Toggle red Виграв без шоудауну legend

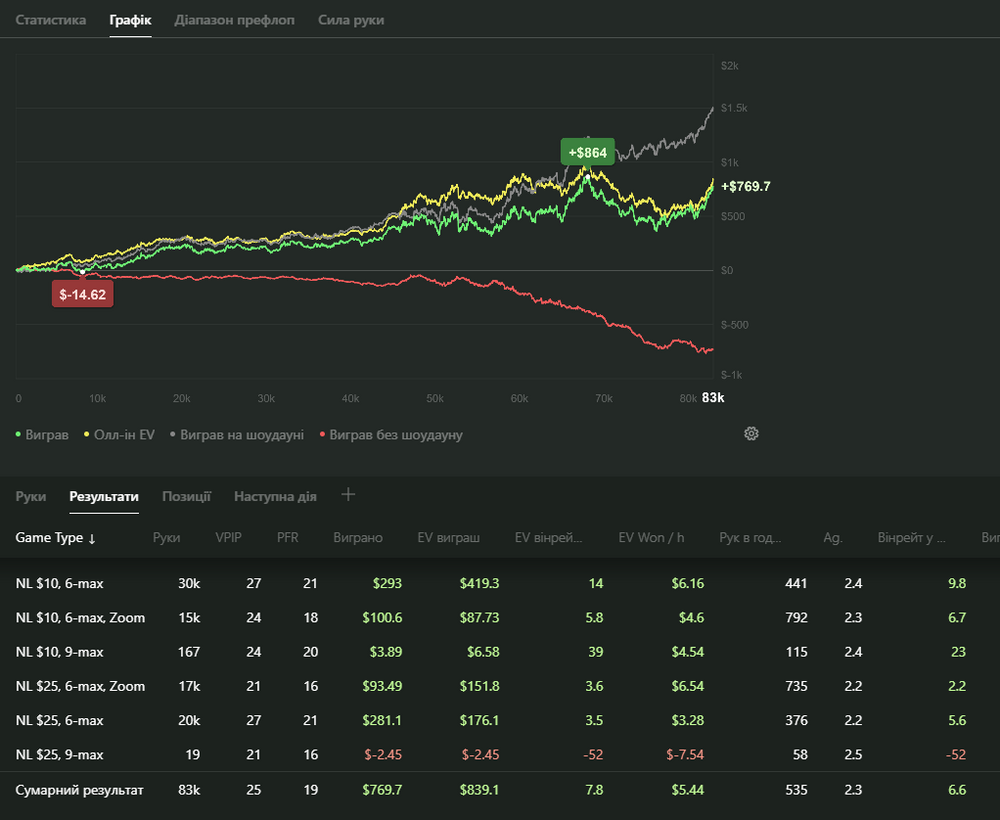click(390, 435)
